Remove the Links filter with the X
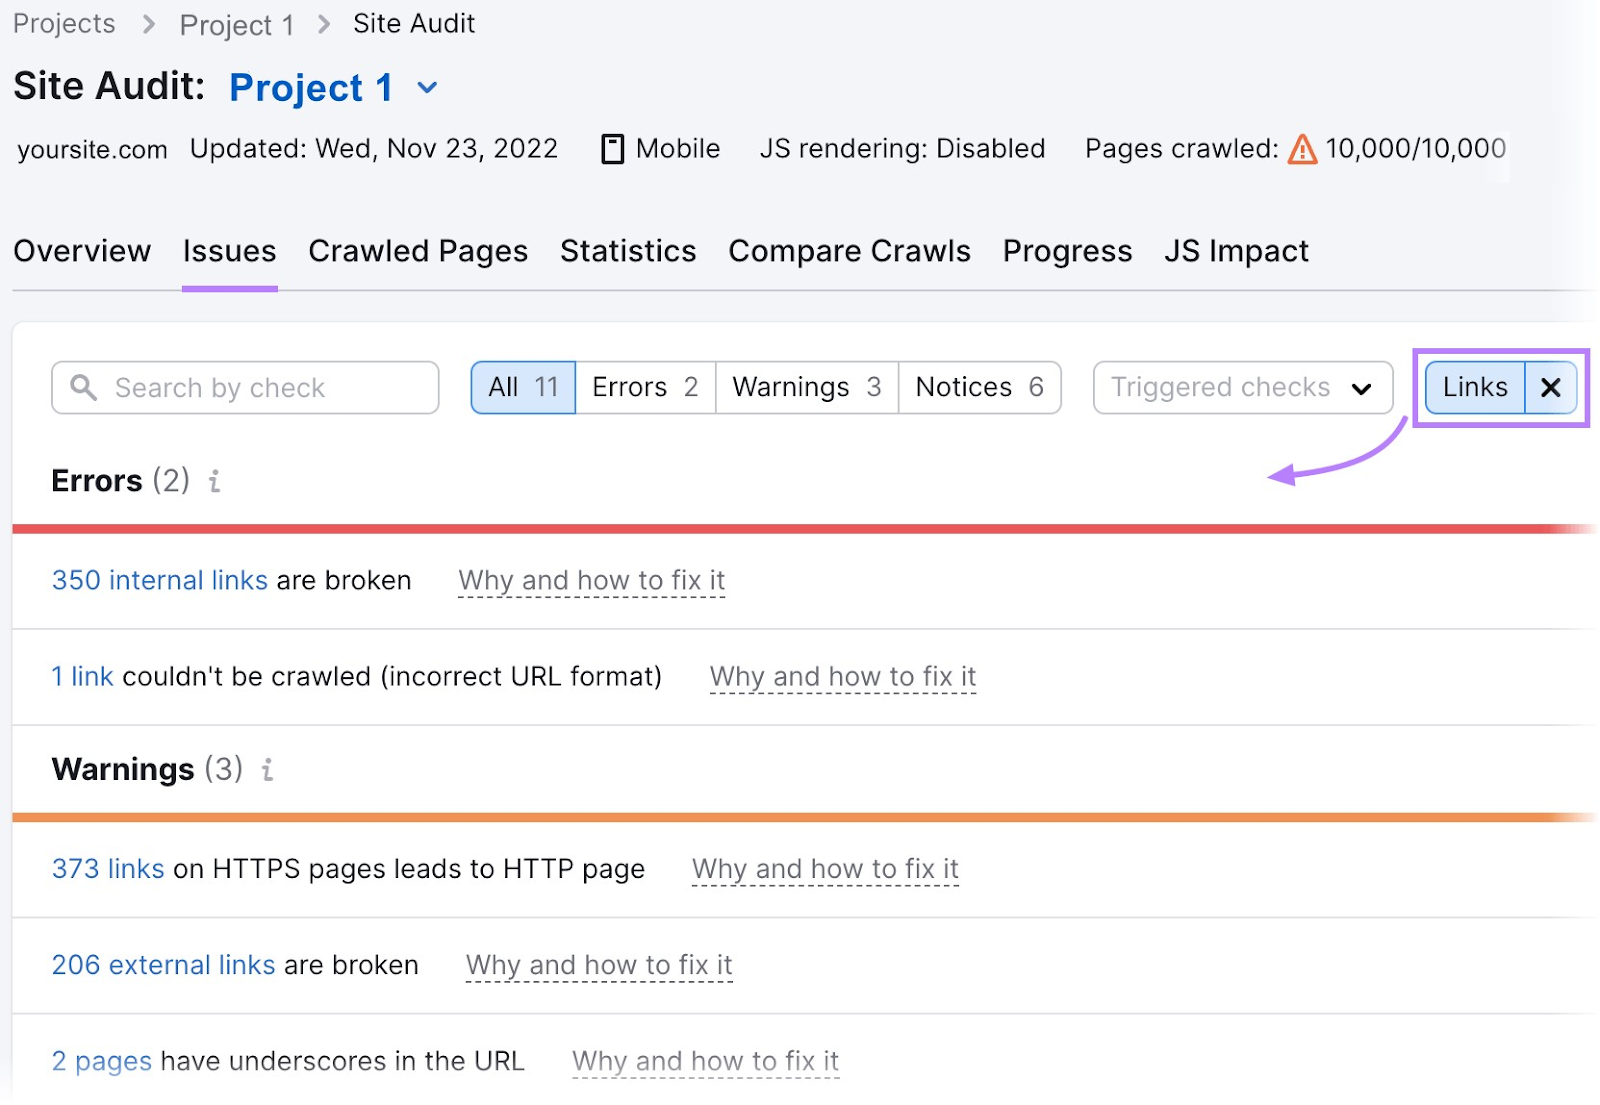 [x=1550, y=388]
